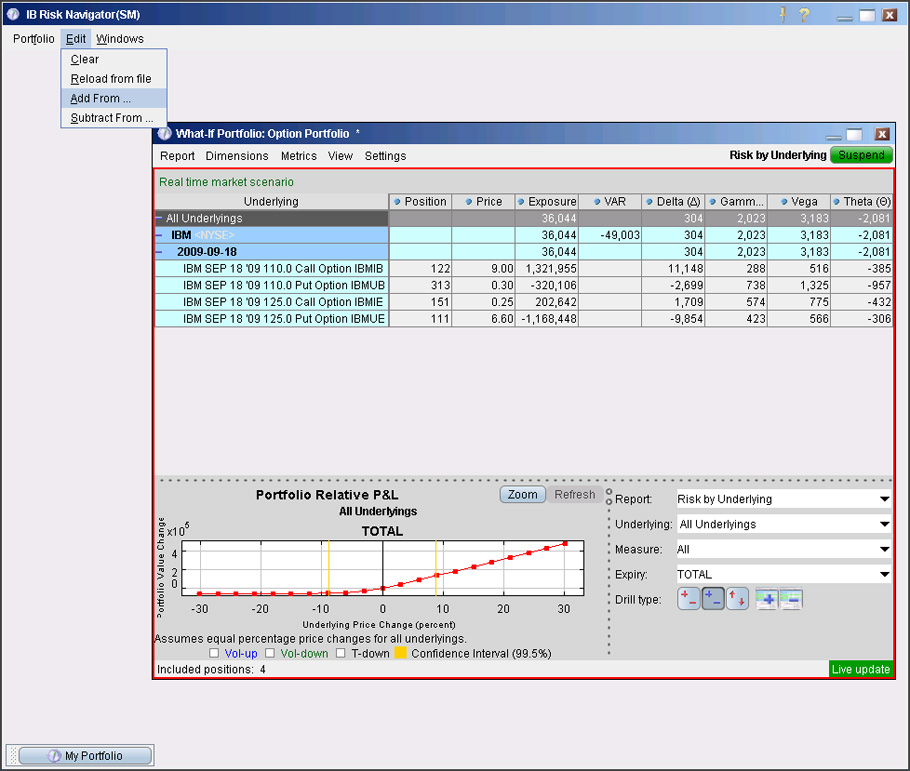This screenshot has height=771, width=910.
Task: Open the View menu
Action: 340,156
